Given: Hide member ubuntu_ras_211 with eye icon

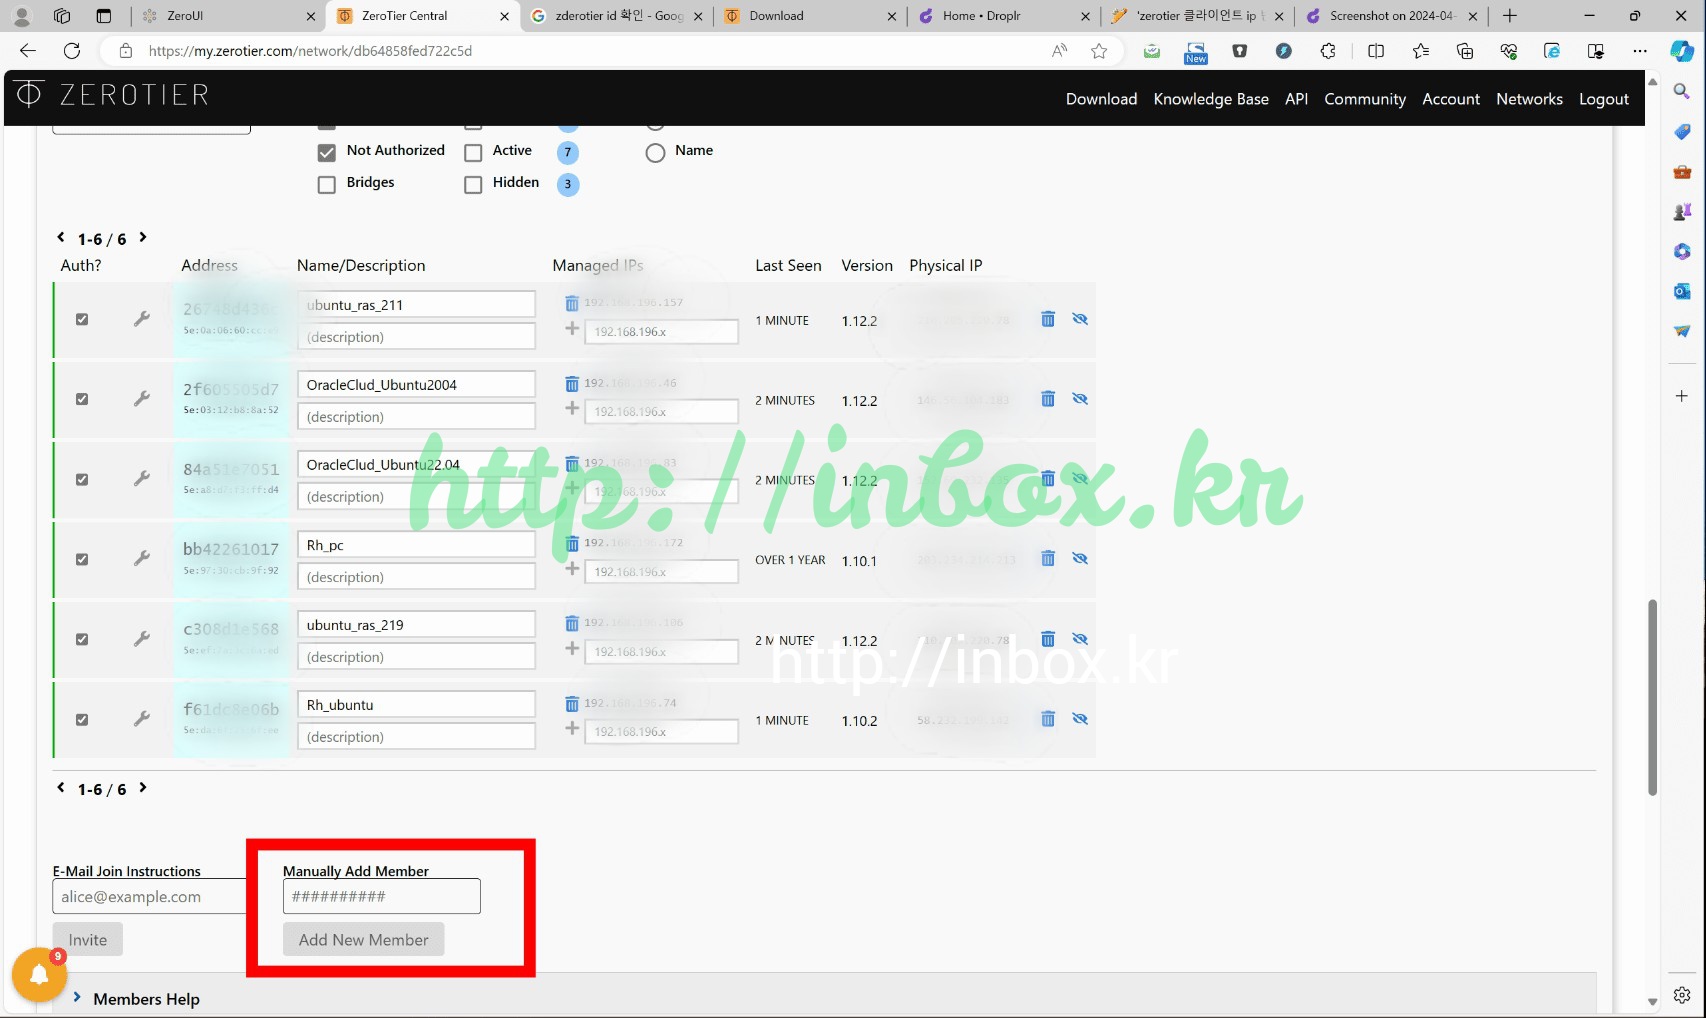Looking at the screenshot, I should (x=1080, y=319).
